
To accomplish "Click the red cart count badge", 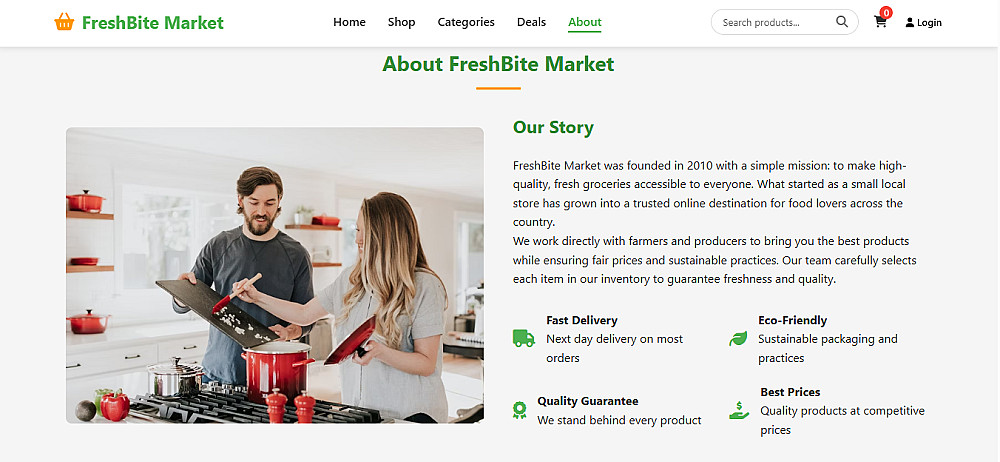I will [x=886, y=13].
